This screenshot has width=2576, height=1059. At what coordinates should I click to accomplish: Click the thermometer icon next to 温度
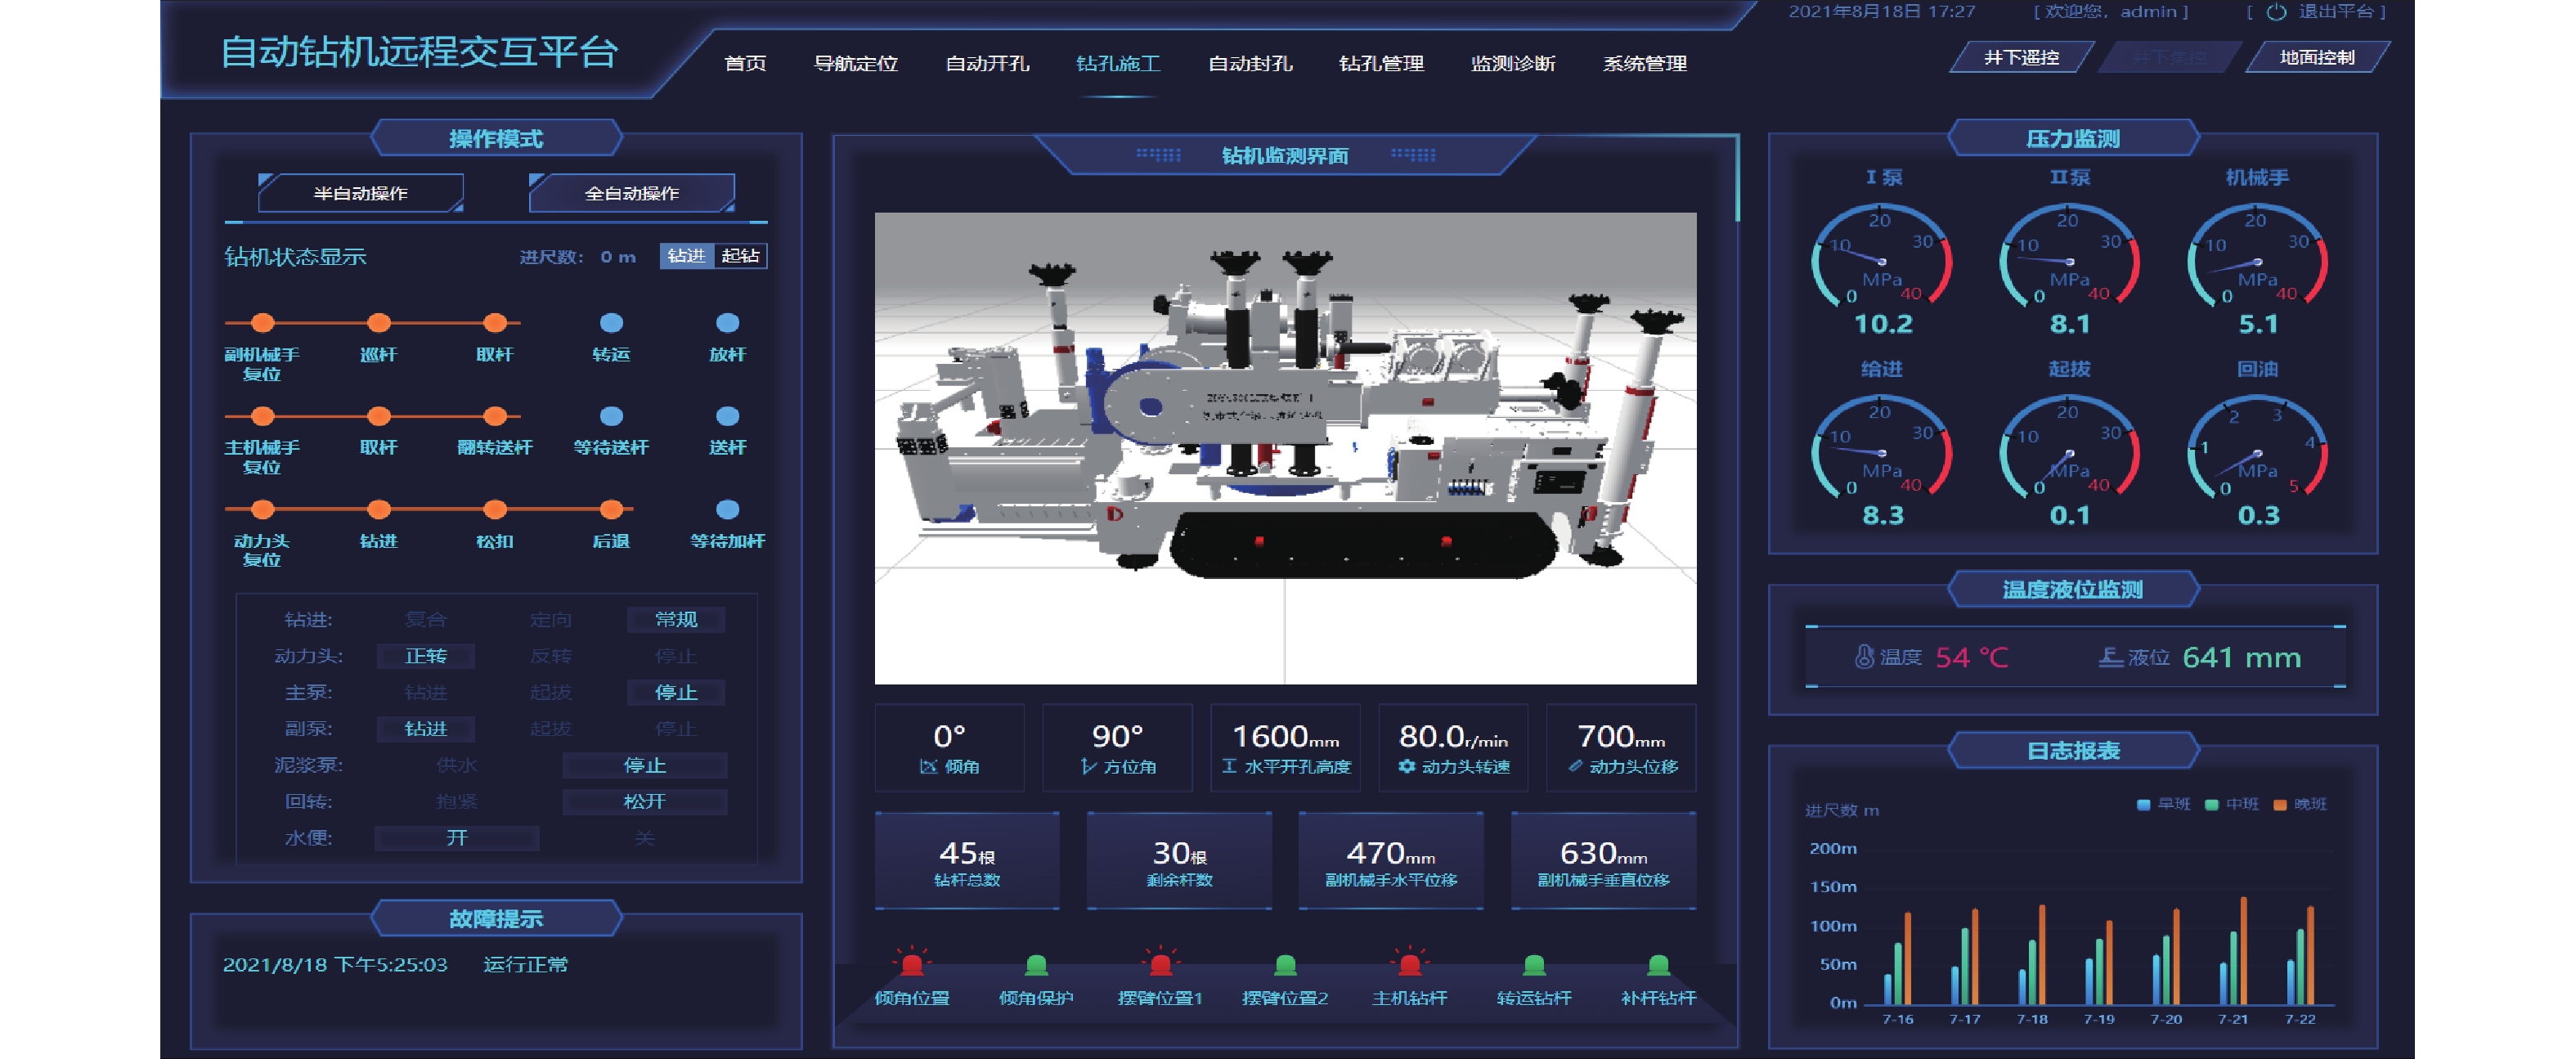pos(1864,657)
